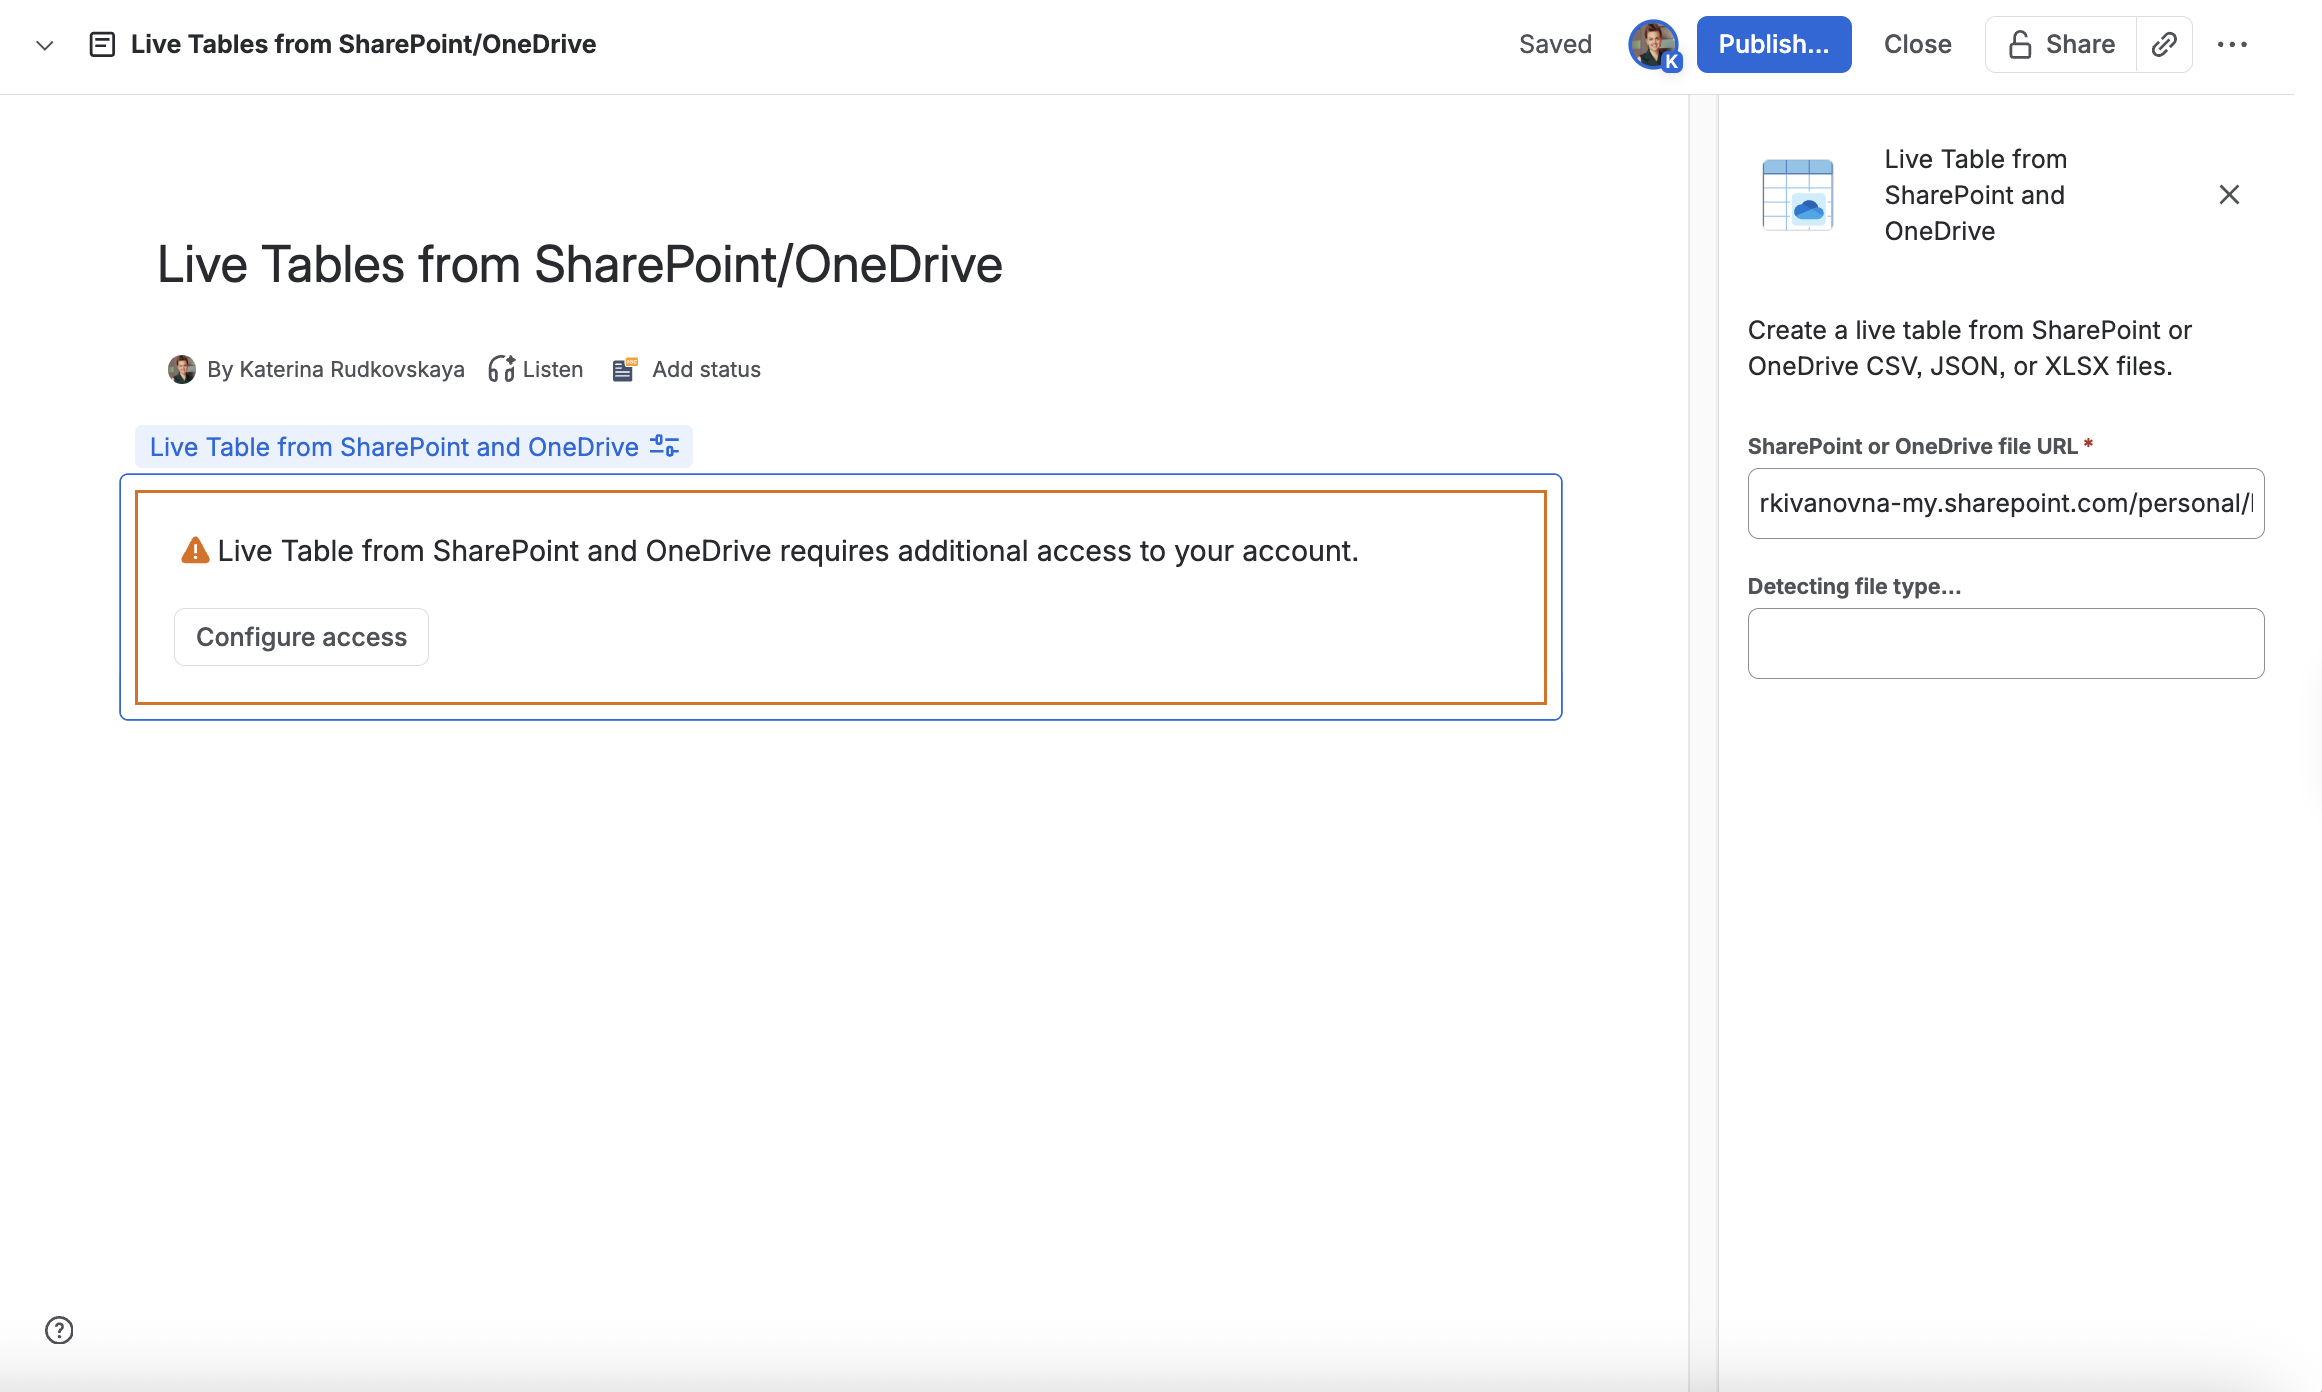
Task: Click the author name Katerina Rudkovskaya
Action: pyautogui.click(x=352, y=369)
